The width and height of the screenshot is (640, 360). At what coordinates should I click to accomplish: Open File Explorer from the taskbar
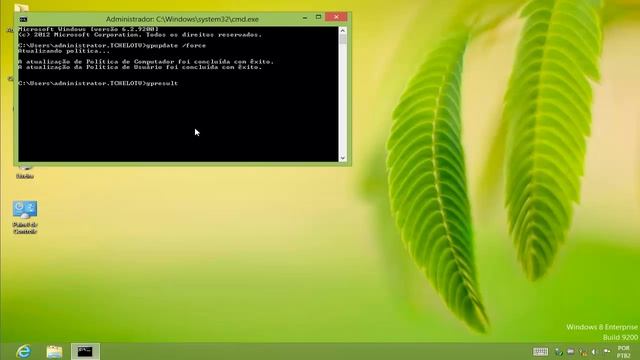point(54,351)
